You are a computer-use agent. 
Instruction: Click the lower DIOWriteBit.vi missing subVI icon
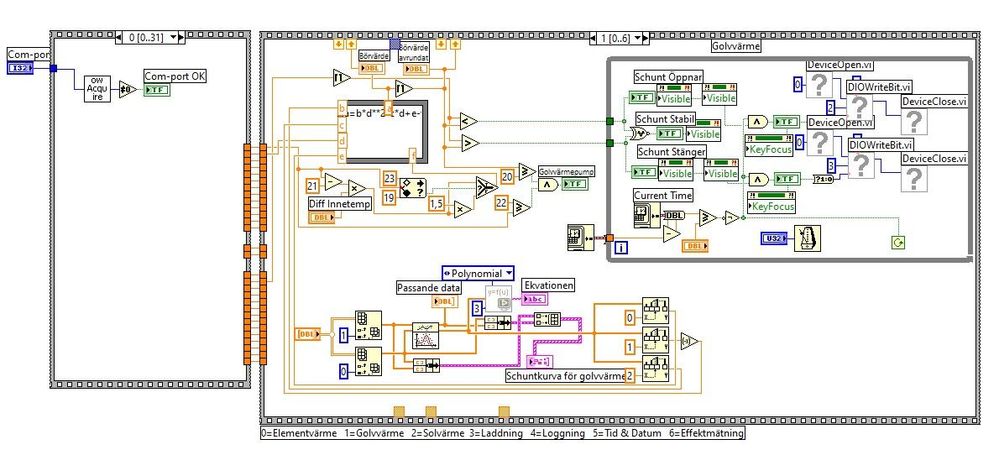pos(860,166)
